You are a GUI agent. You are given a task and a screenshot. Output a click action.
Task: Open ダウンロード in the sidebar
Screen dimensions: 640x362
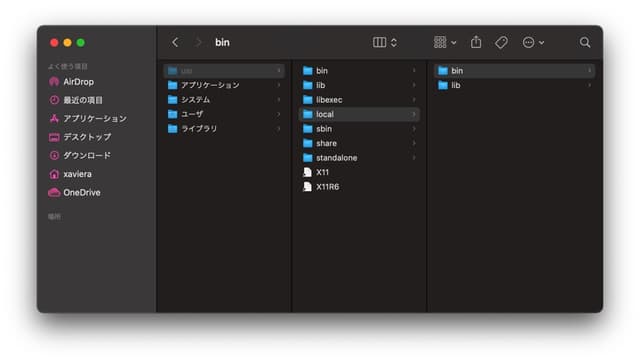[80, 155]
